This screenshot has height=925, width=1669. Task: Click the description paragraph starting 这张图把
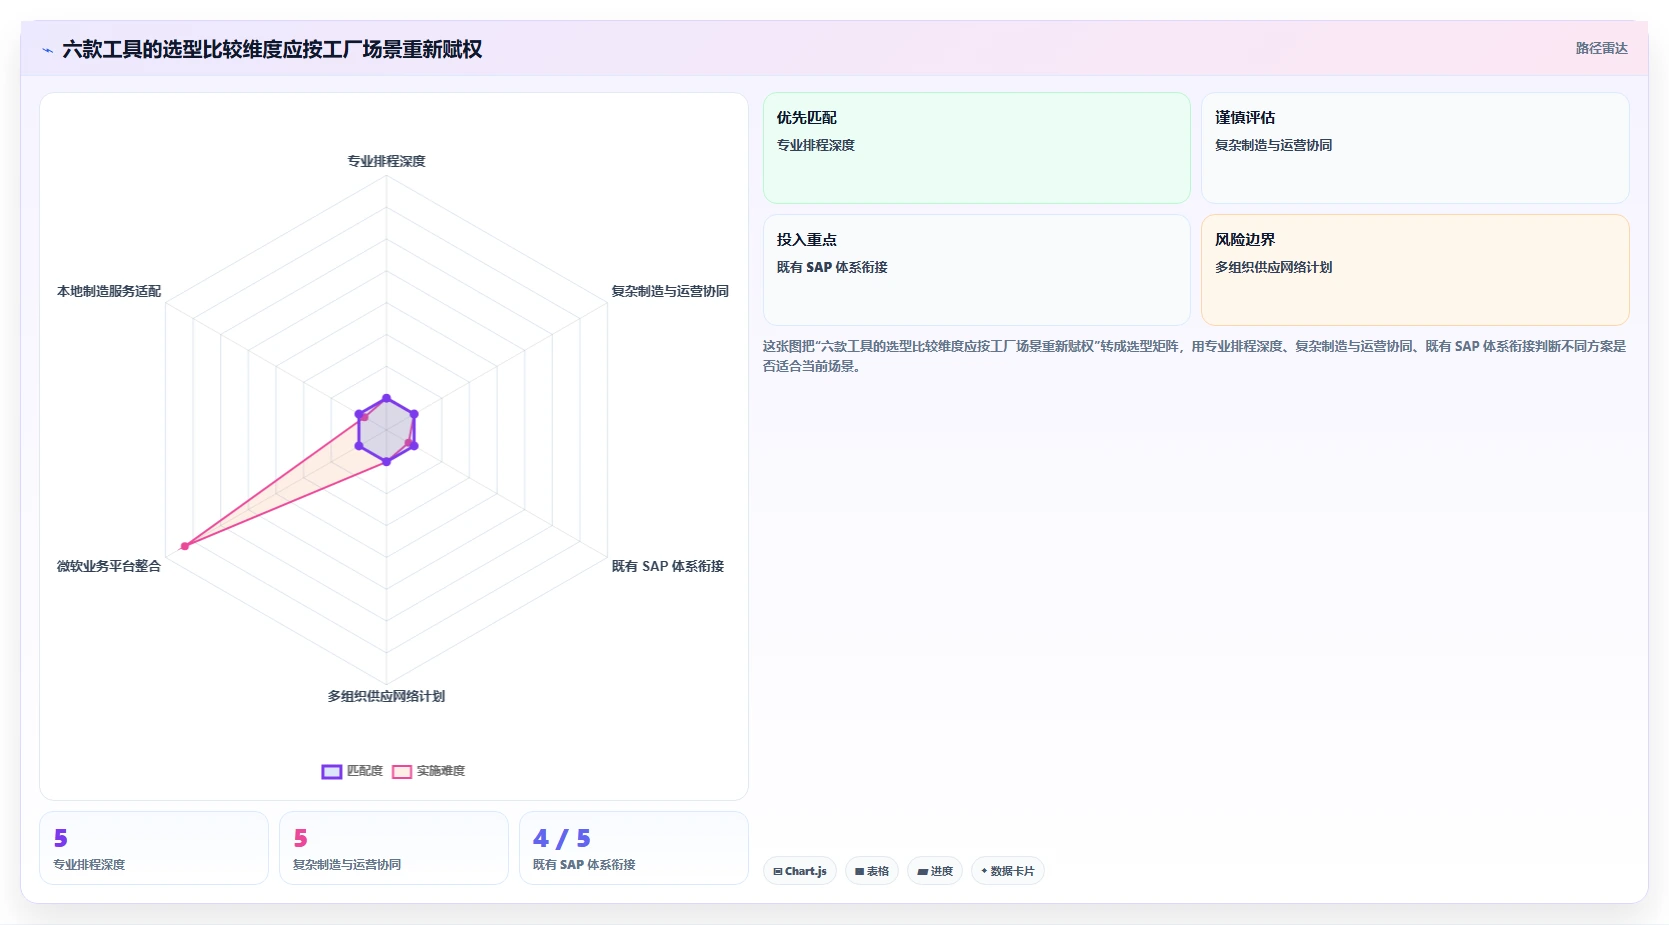pyautogui.click(x=1195, y=356)
